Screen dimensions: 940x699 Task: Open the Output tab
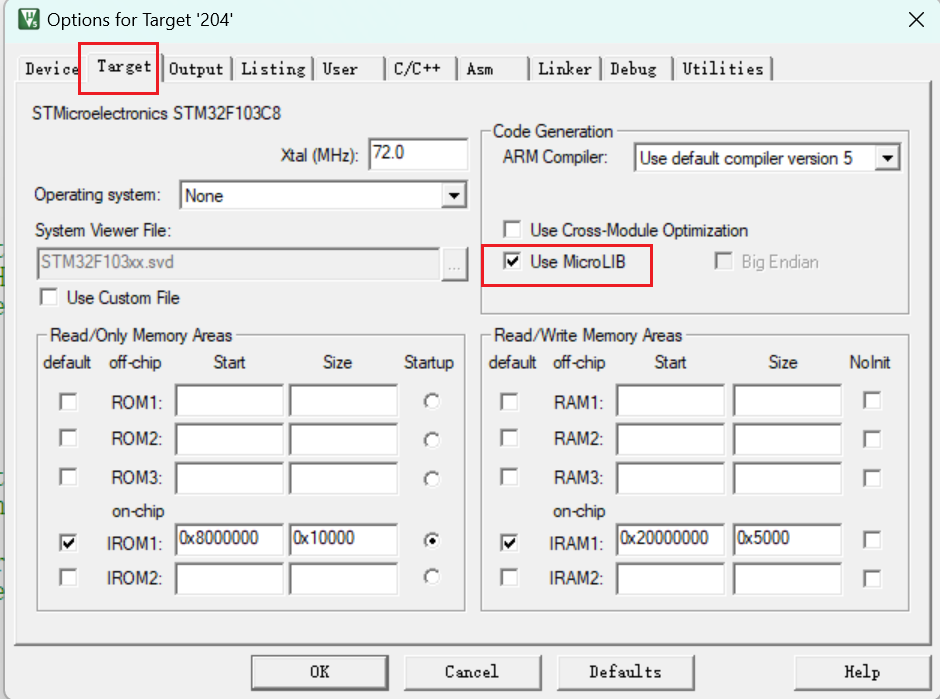tap(196, 69)
